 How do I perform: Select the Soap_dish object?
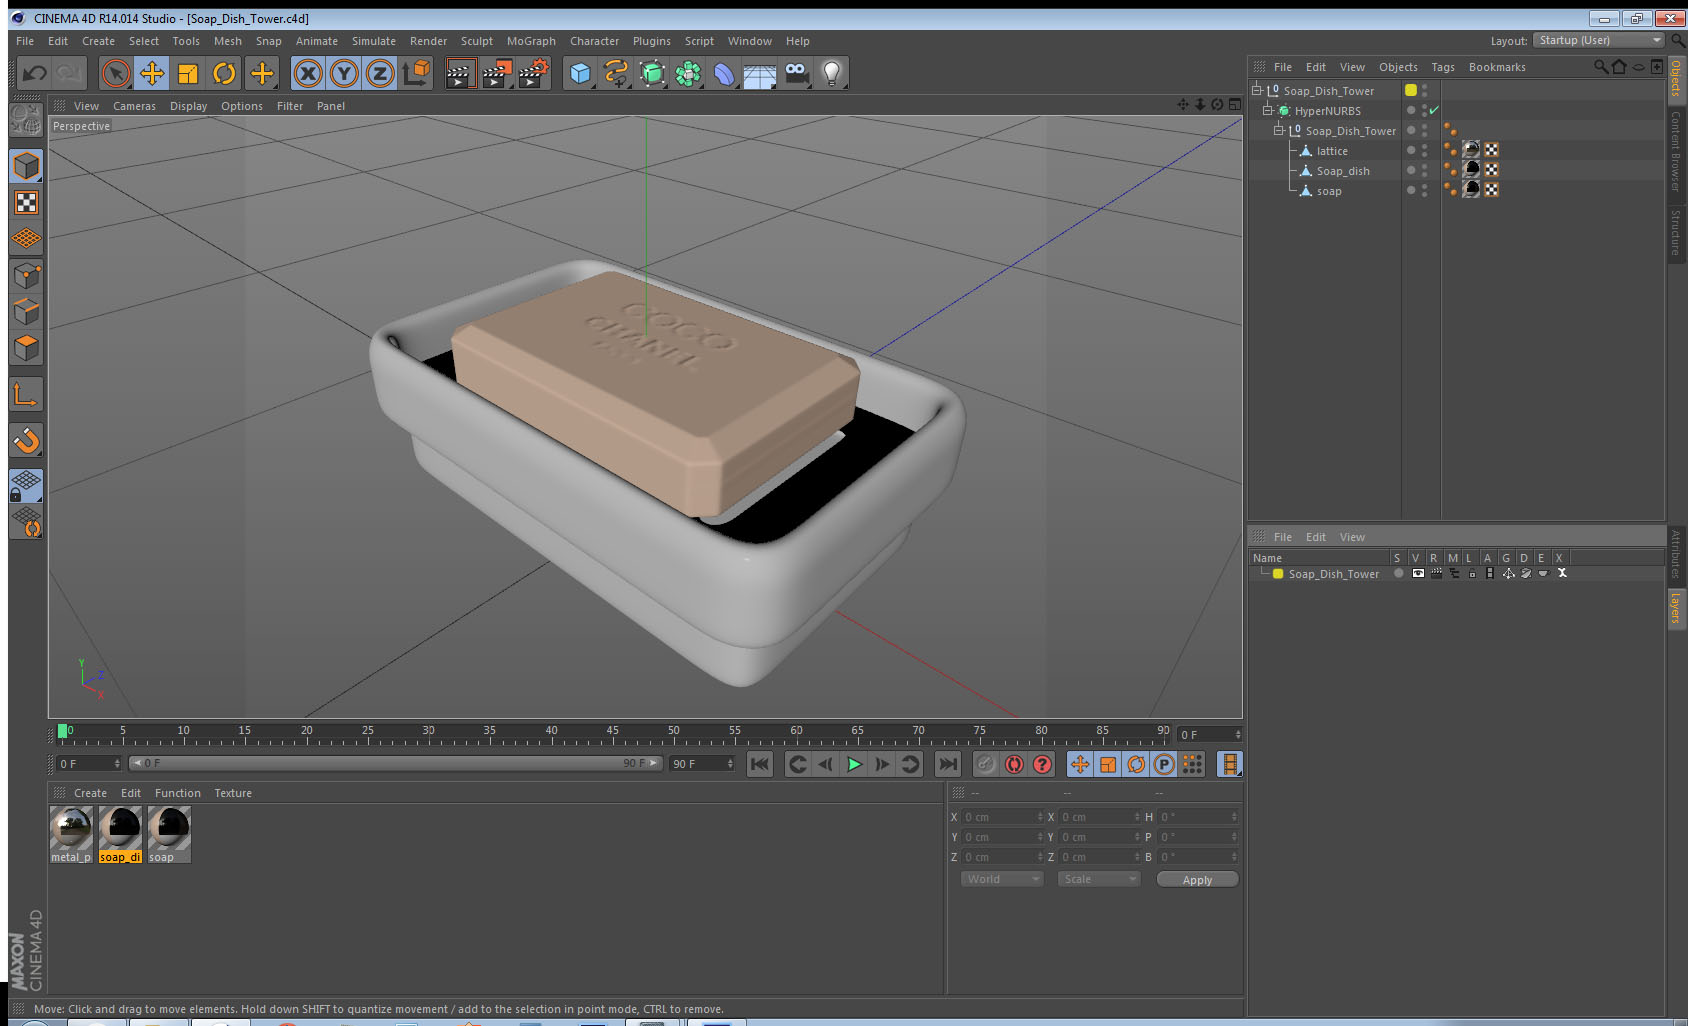pos(1342,171)
